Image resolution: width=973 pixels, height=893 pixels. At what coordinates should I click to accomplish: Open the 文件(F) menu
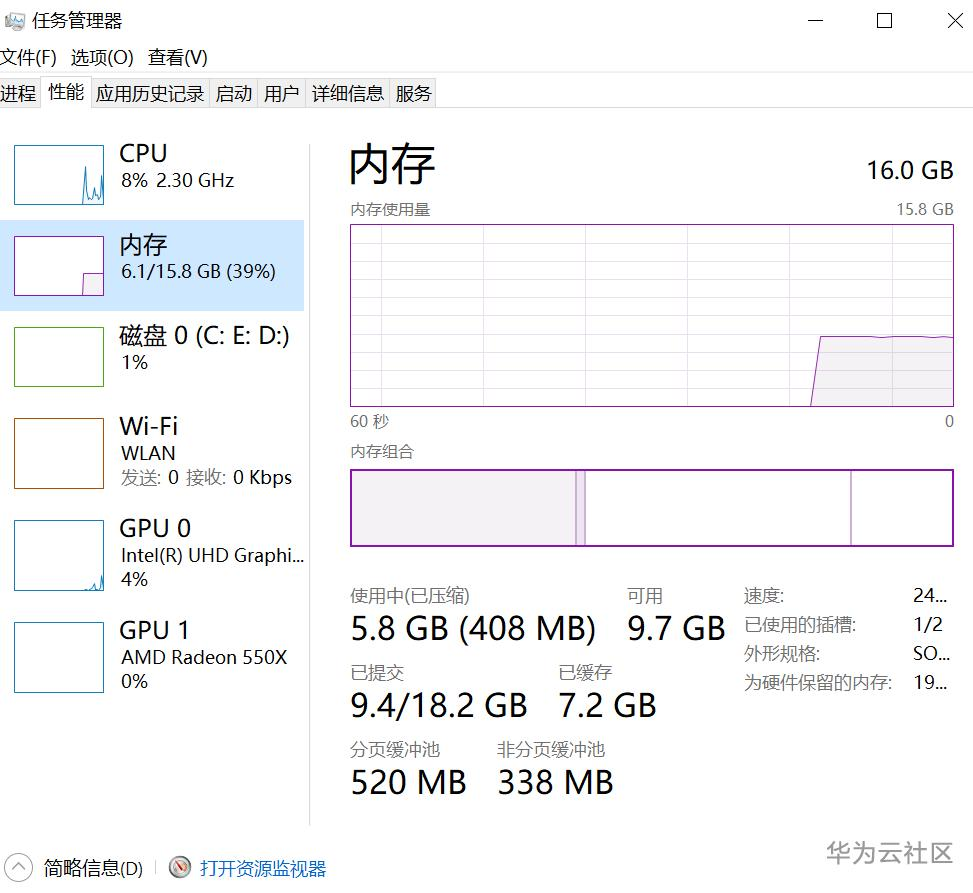pos(28,58)
